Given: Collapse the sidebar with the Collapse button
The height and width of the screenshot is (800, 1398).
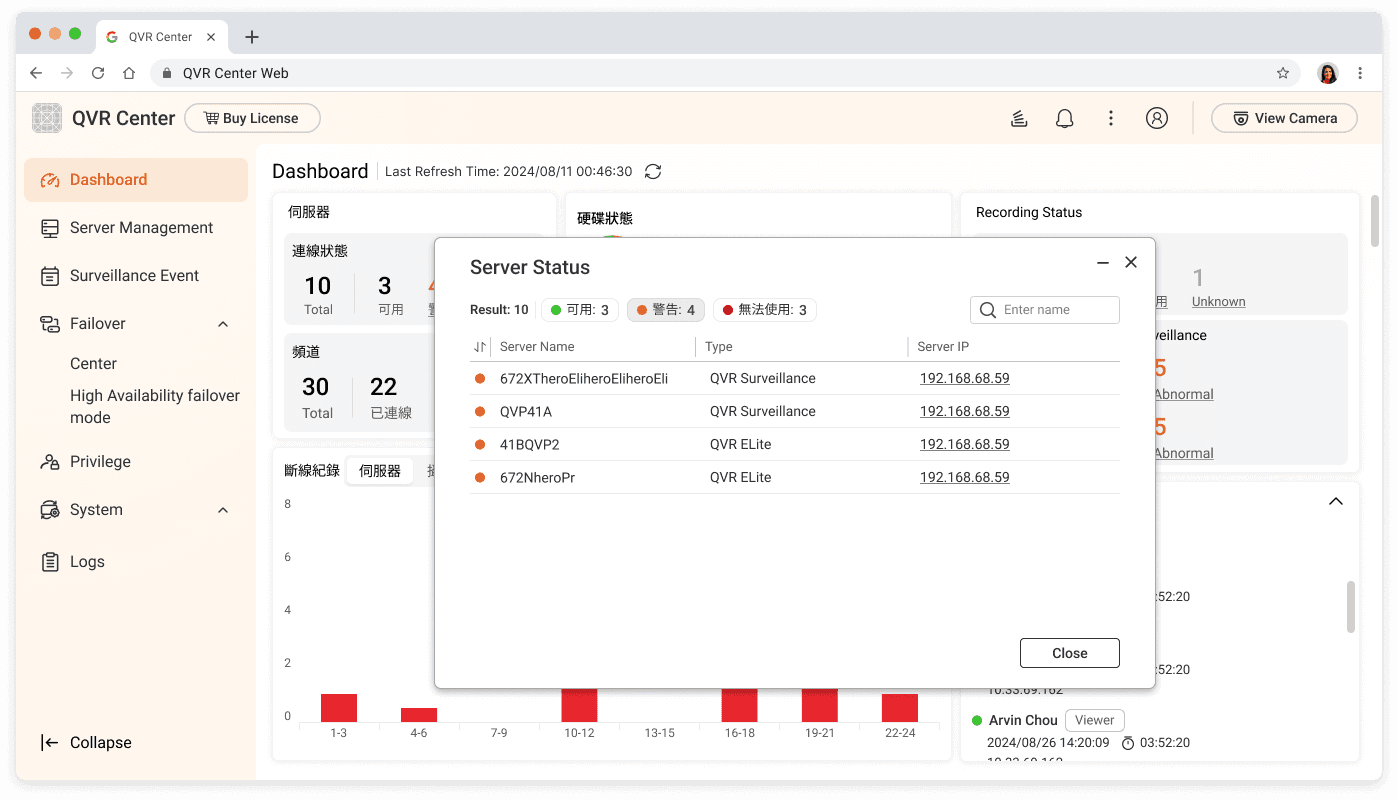Looking at the screenshot, I should (86, 743).
